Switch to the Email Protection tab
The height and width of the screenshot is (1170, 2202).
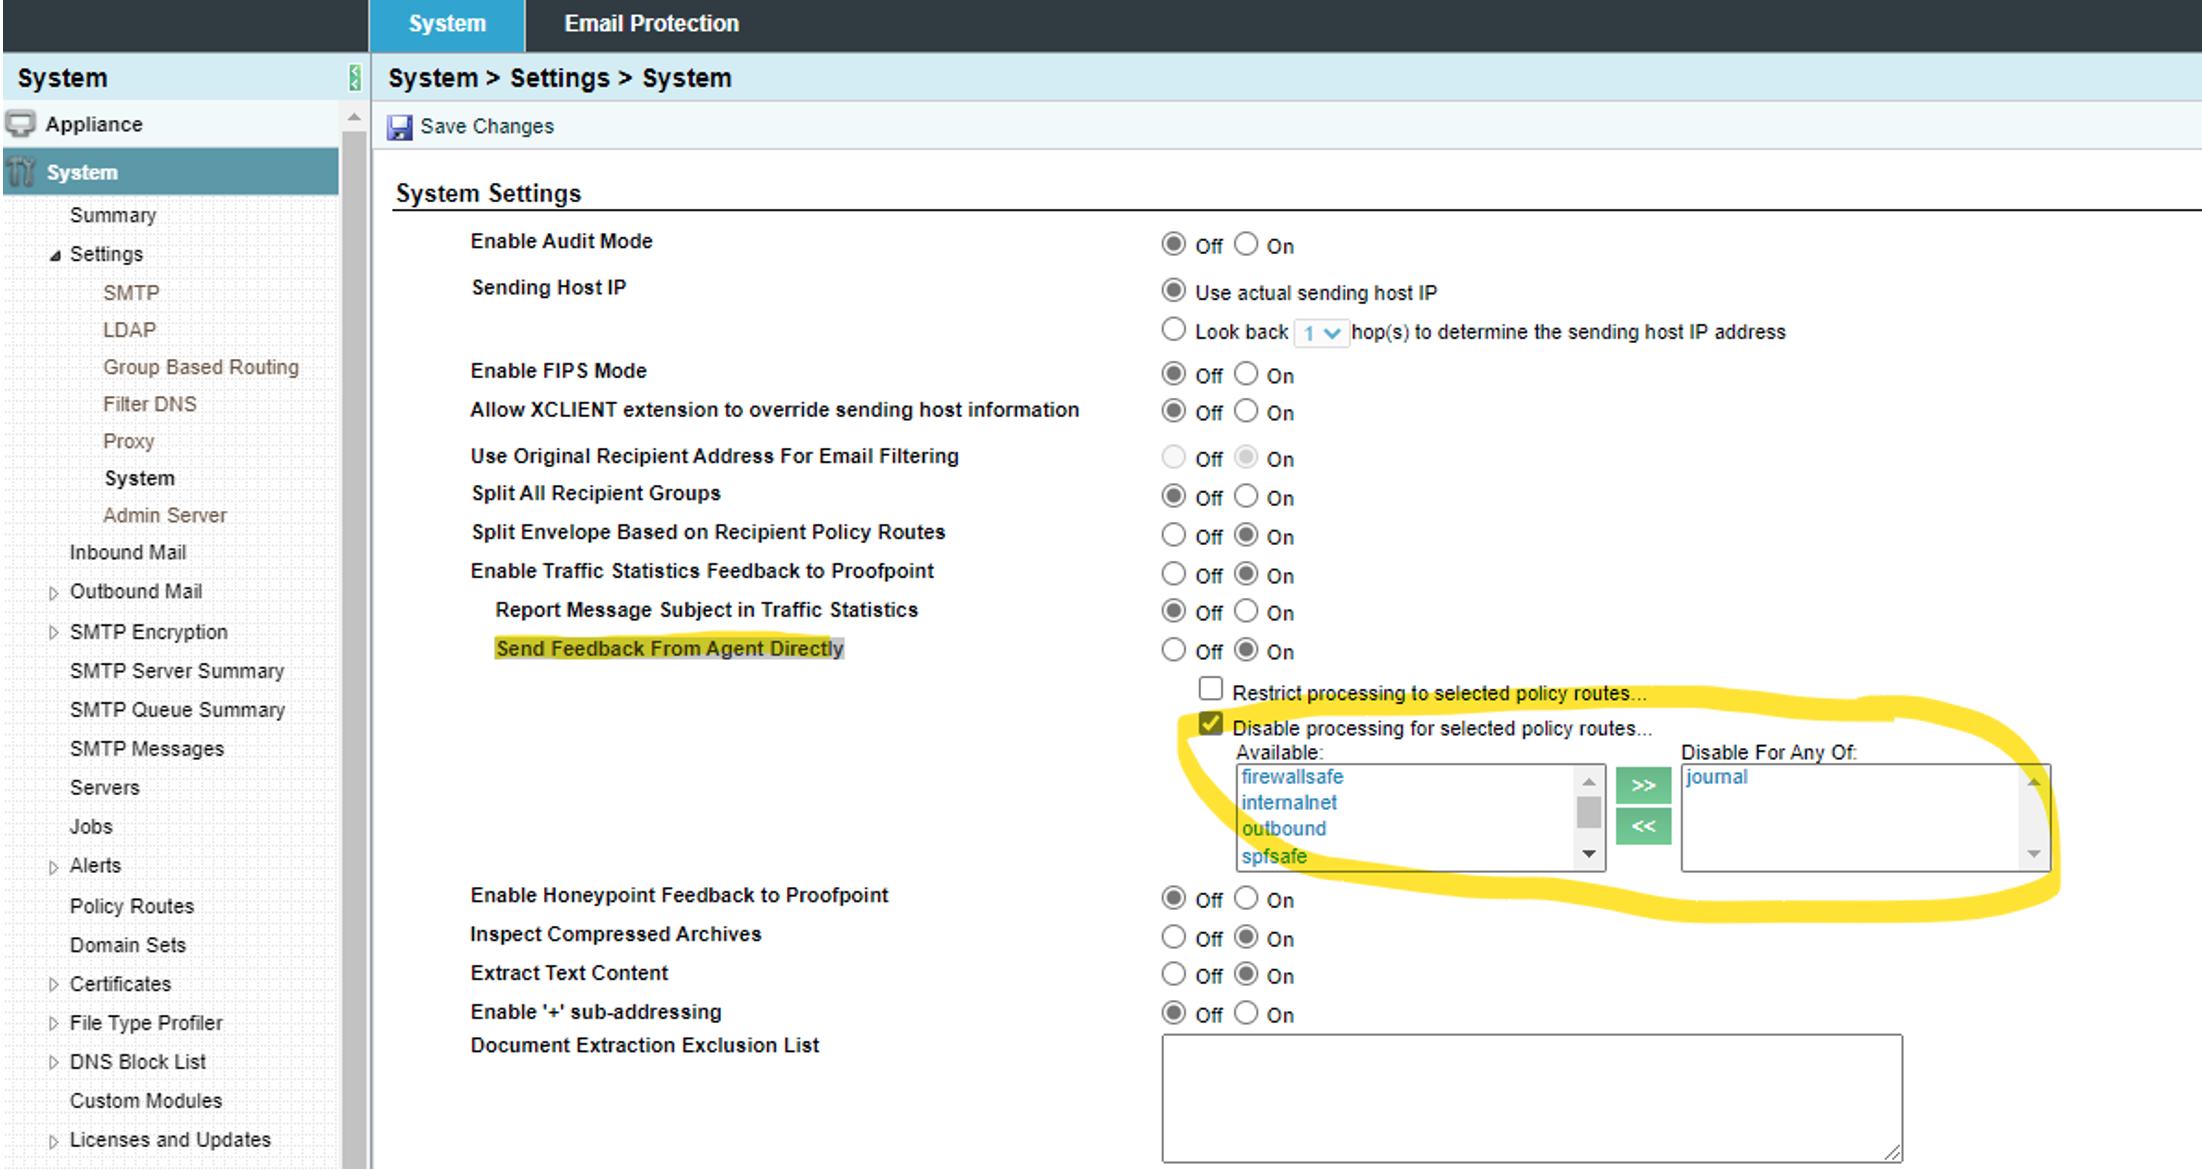point(651,24)
